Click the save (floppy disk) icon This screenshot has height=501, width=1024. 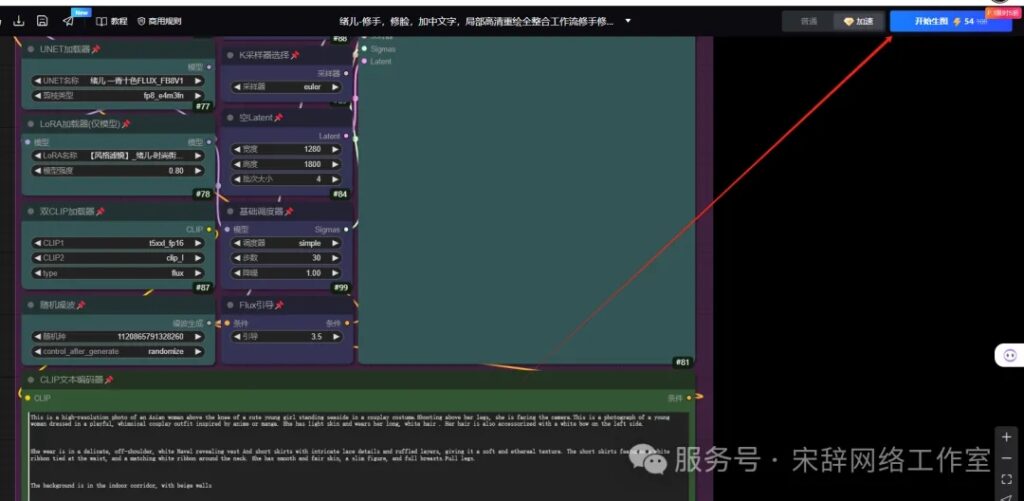pyautogui.click(x=42, y=21)
